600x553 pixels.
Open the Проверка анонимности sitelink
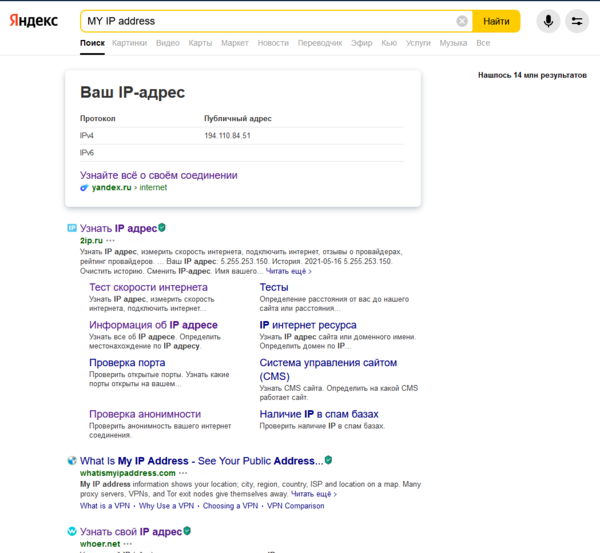point(145,414)
